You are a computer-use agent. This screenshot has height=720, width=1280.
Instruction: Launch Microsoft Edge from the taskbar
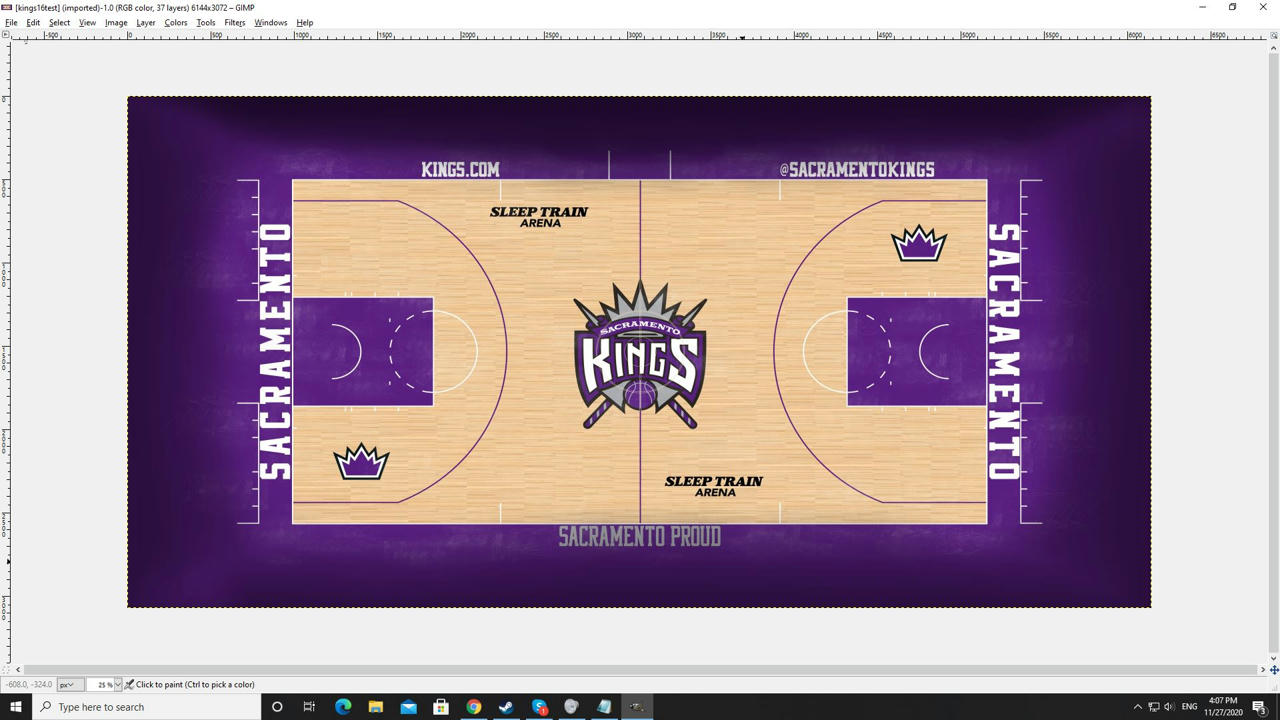pyautogui.click(x=343, y=707)
